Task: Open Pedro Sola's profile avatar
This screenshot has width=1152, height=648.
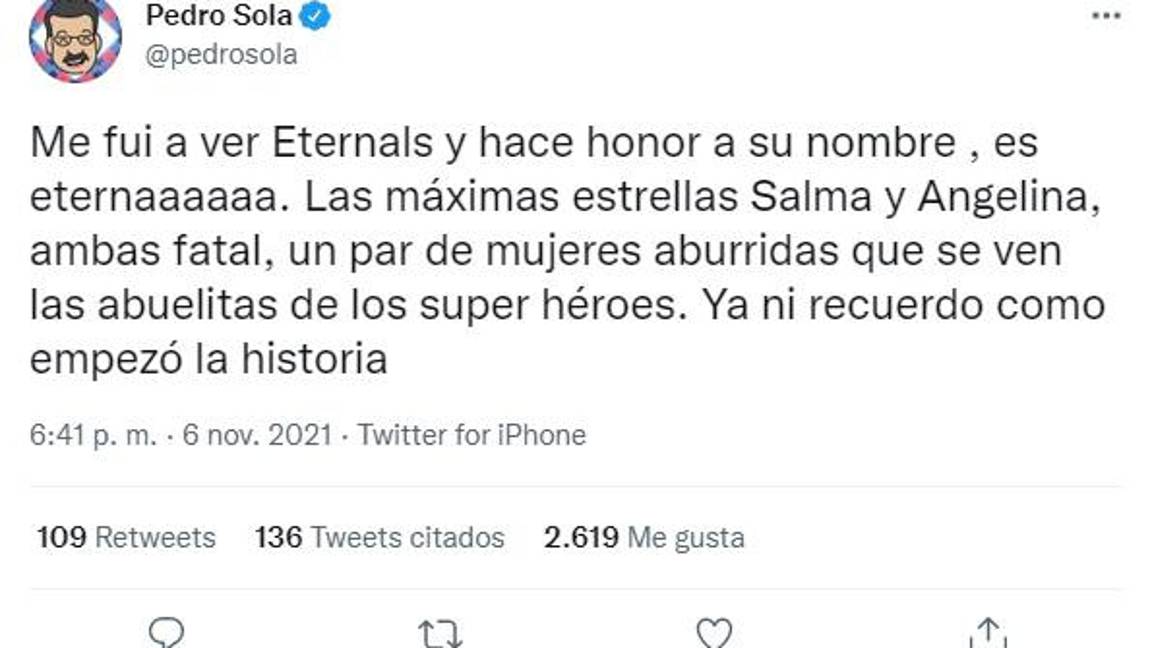Action: (x=75, y=40)
